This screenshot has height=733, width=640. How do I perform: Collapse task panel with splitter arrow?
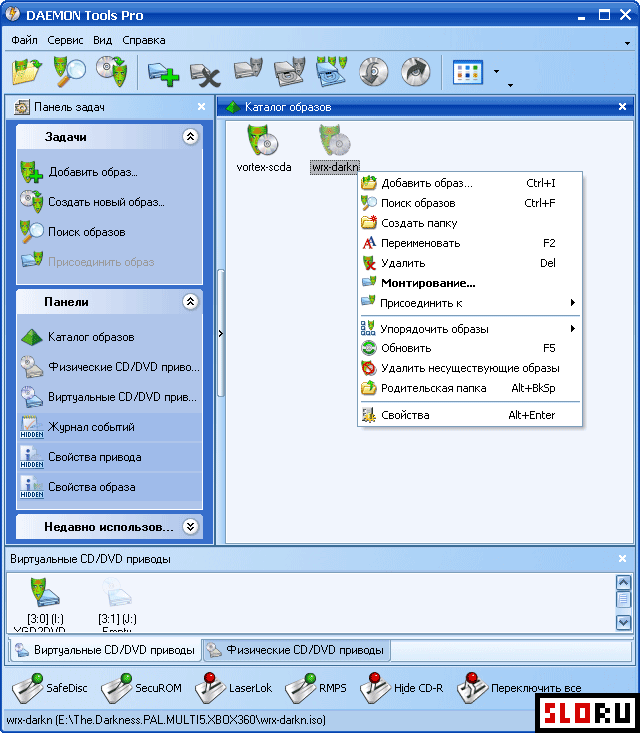pos(221,333)
